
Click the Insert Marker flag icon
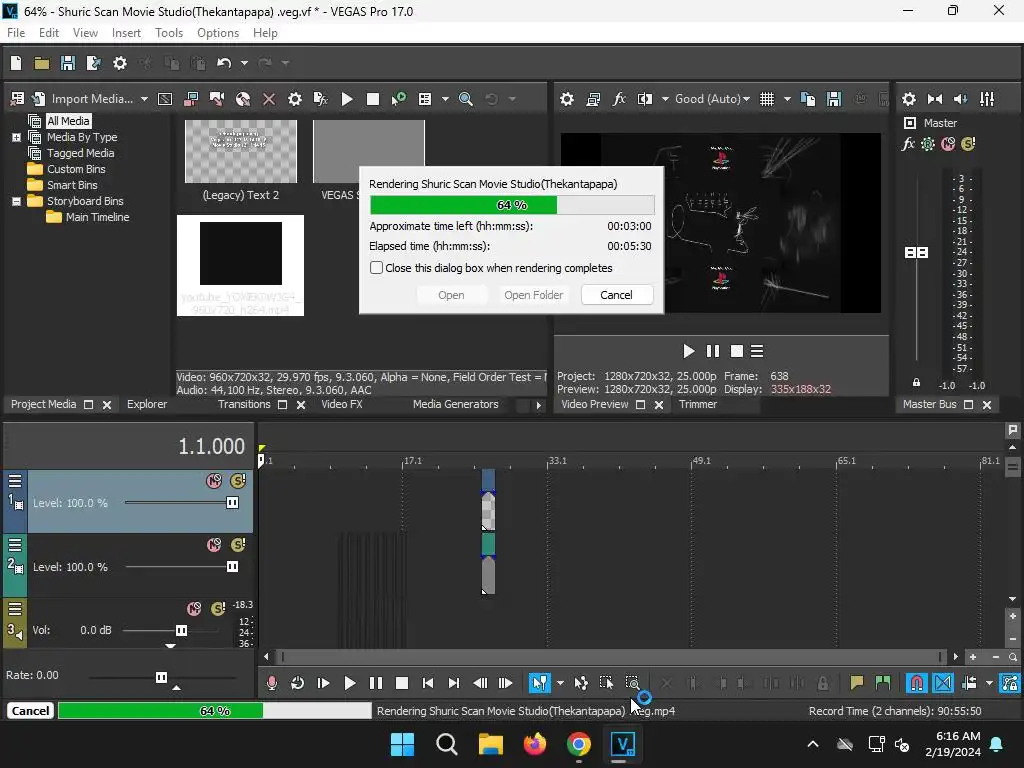point(856,683)
